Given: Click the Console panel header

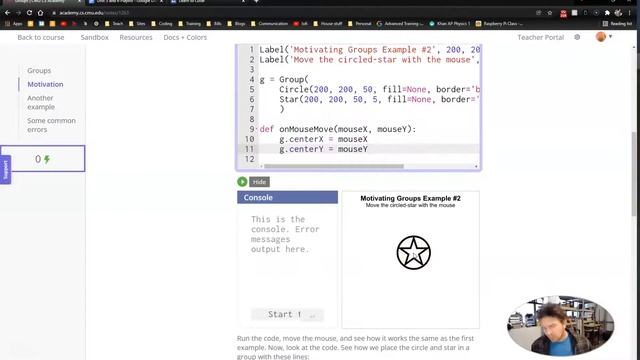Looking at the screenshot, I should (287, 197).
